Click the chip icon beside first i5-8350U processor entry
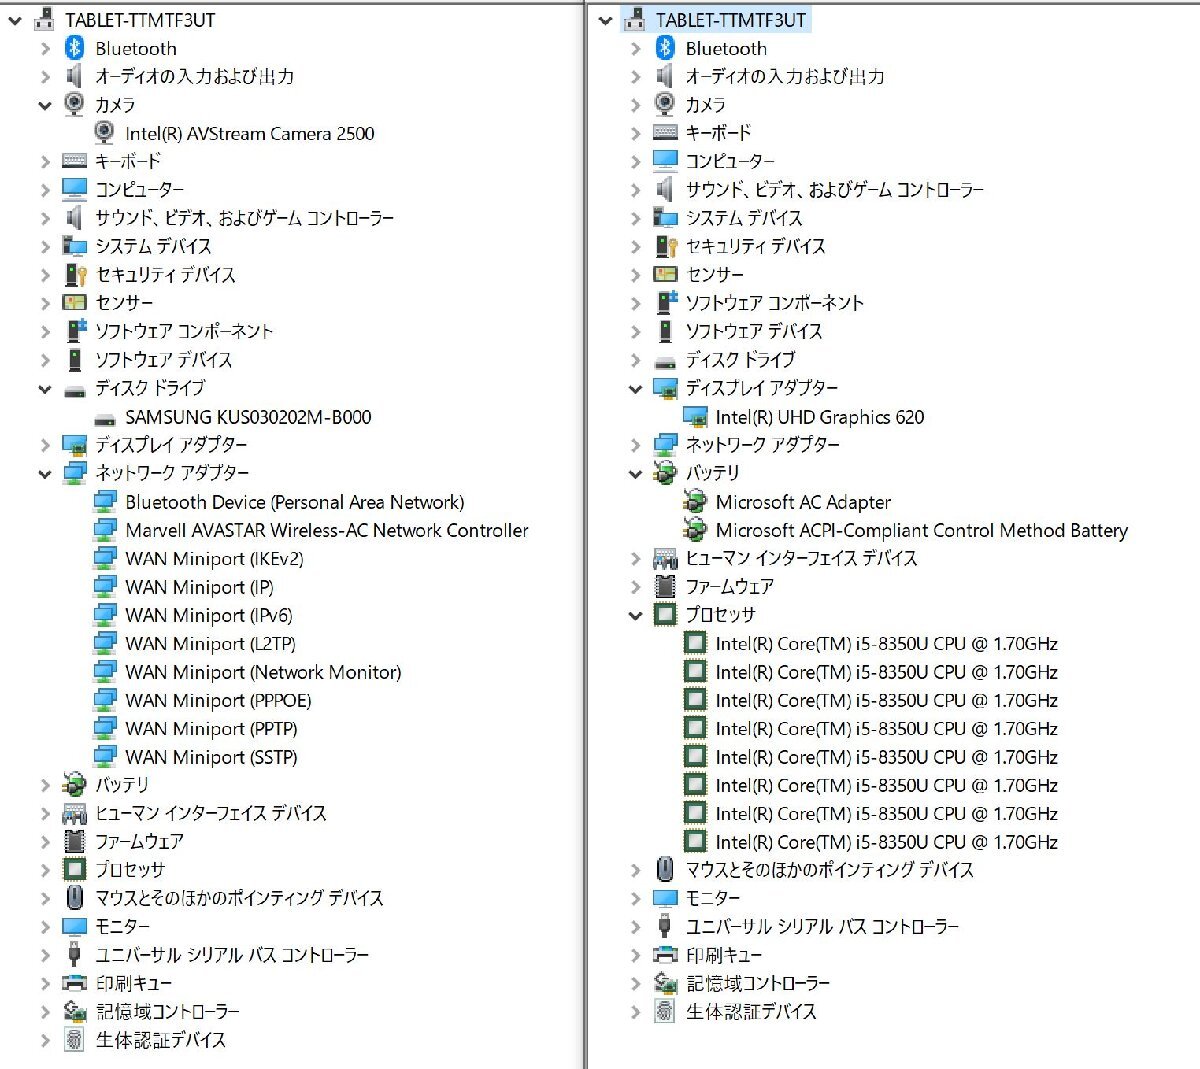1200x1069 pixels. point(695,643)
